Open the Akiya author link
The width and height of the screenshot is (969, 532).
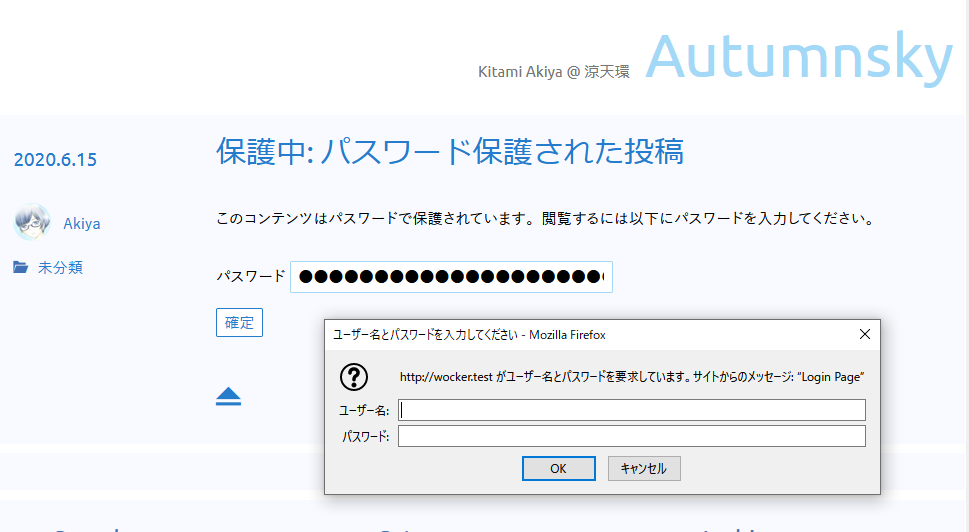tap(82, 224)
